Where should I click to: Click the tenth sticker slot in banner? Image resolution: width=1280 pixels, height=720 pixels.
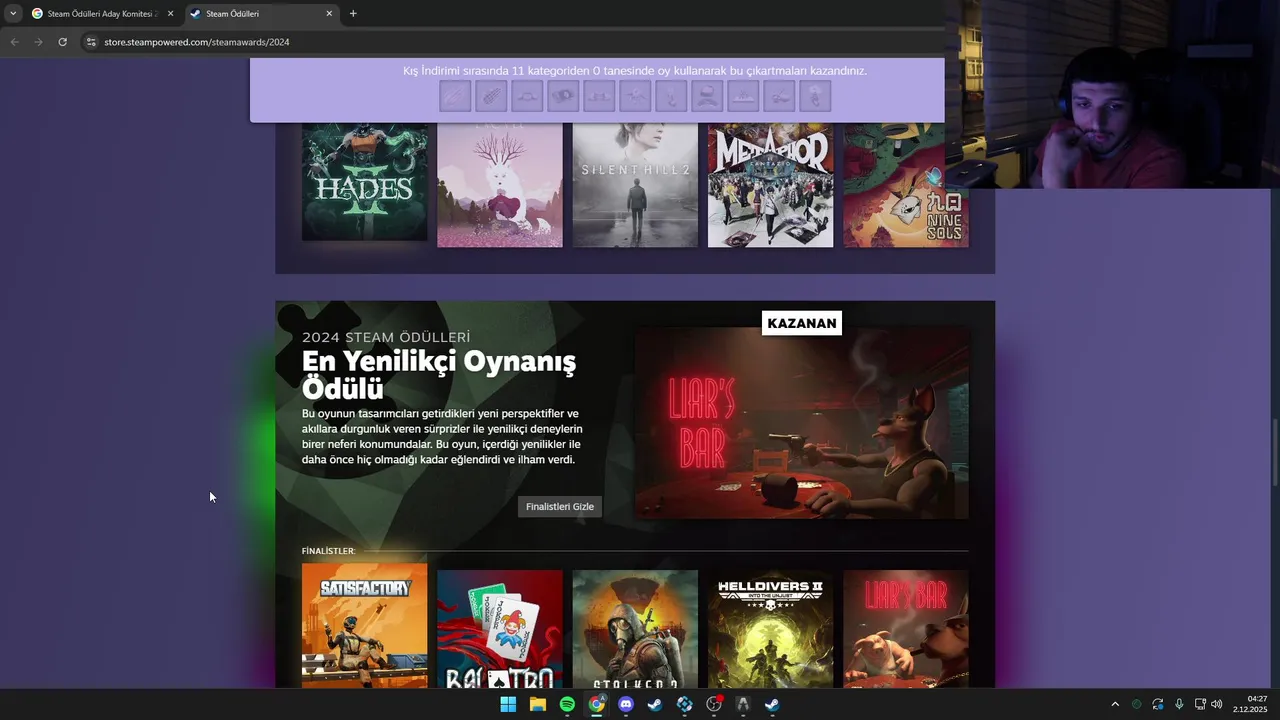pos(779,96)
